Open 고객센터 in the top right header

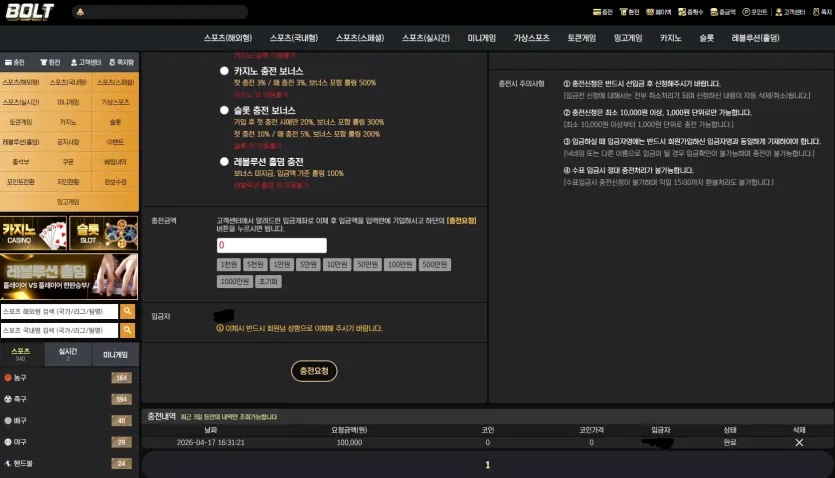(790, 12)
